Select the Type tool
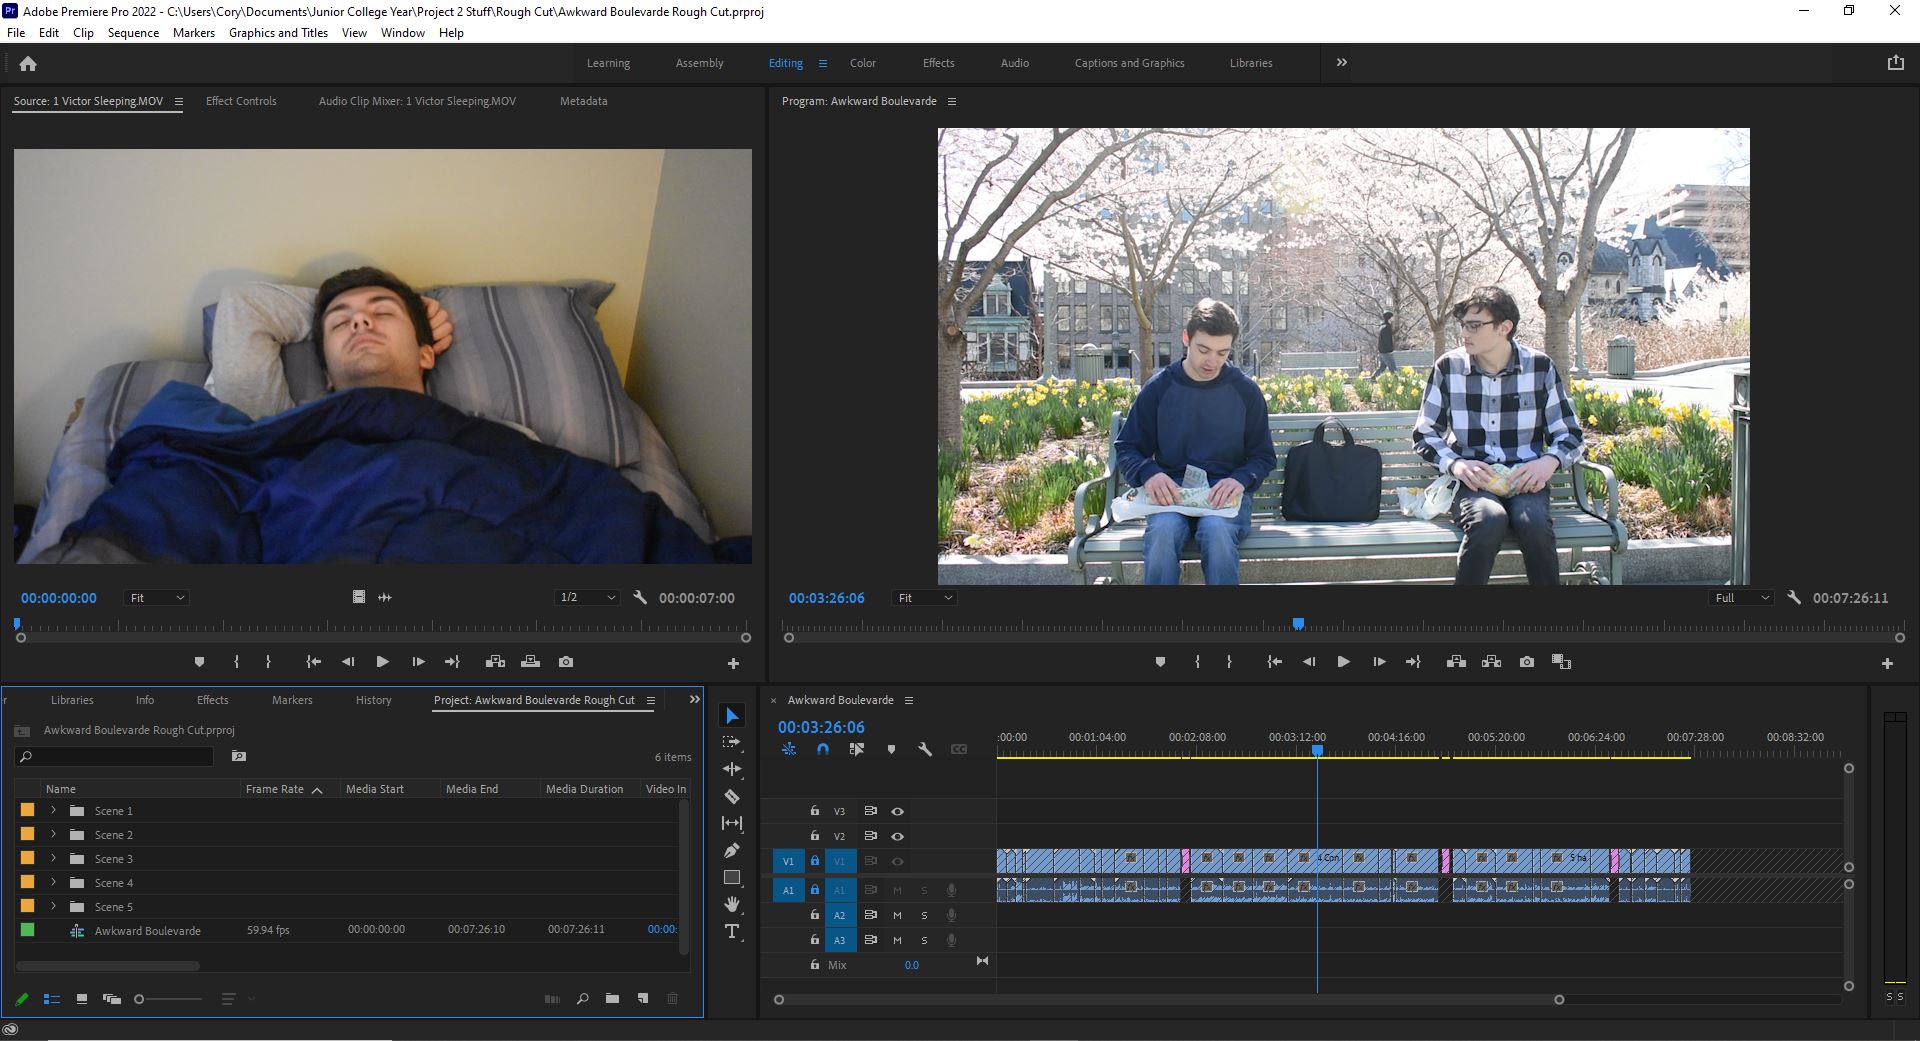Viewport: 1920px width, 1041px height. 732,932
